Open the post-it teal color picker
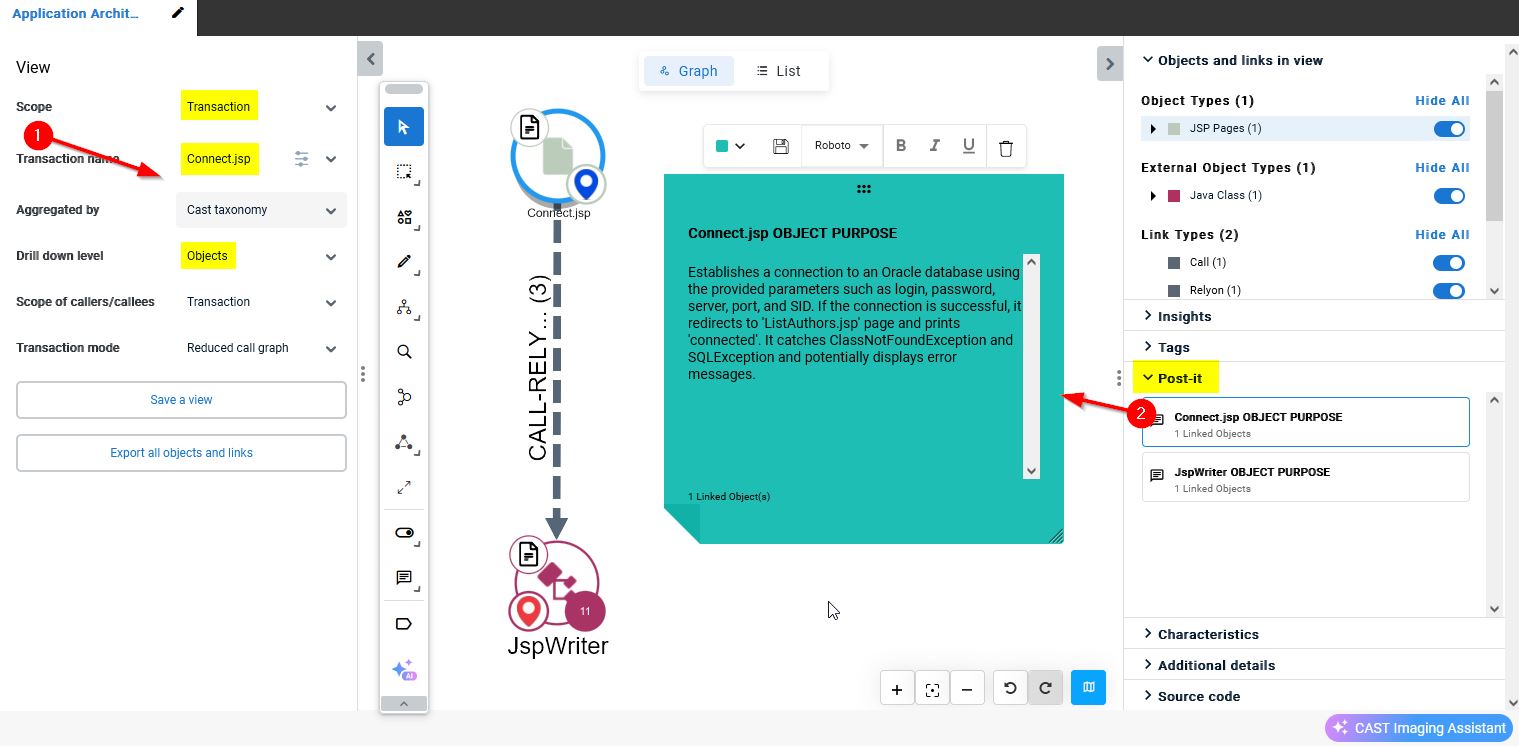The height and width of the screenshot is (746, 1519). click(x=730, y=146)
